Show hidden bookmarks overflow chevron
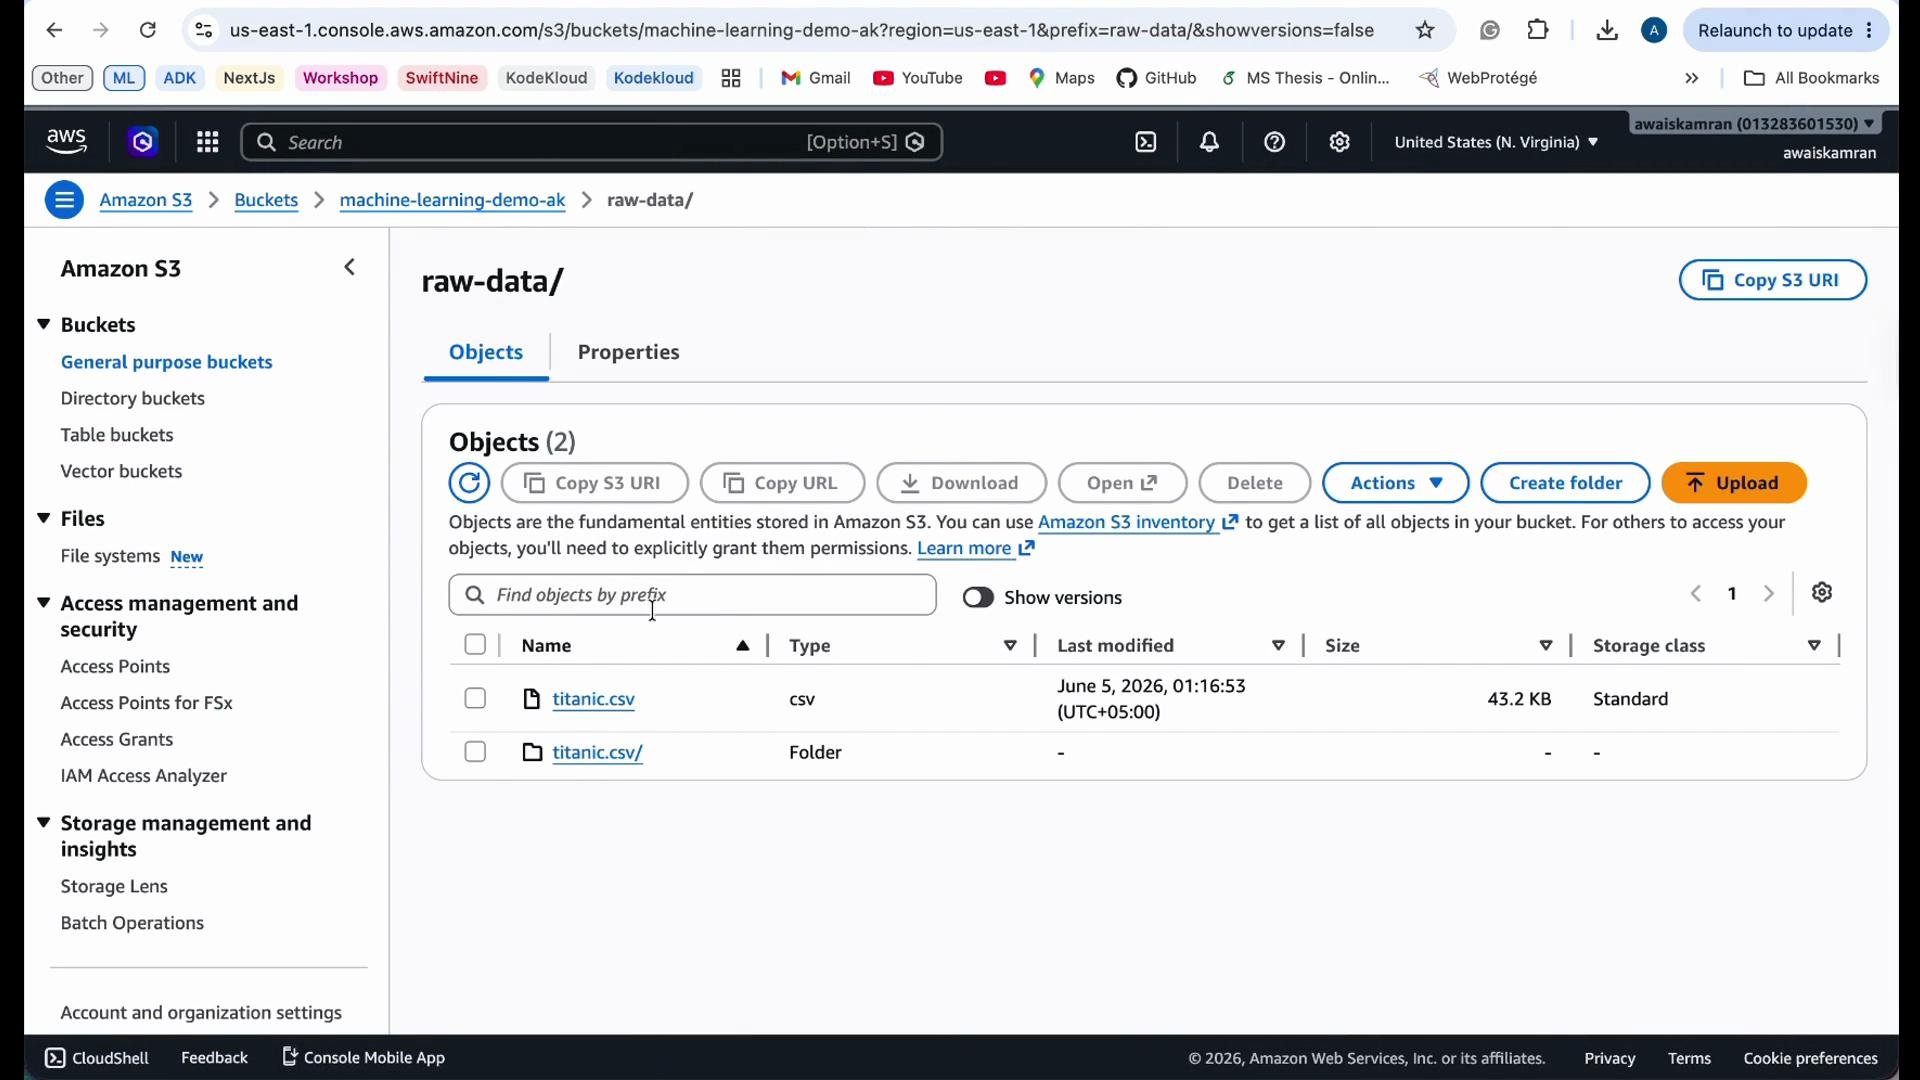1920x1080 pixels. coord(1692,79)
